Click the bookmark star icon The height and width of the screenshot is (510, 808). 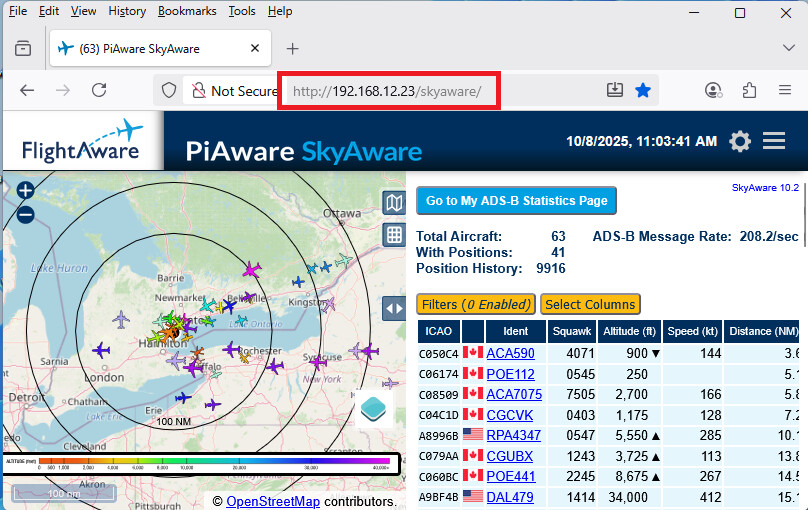pyautogui.click(x=643, y=90)
